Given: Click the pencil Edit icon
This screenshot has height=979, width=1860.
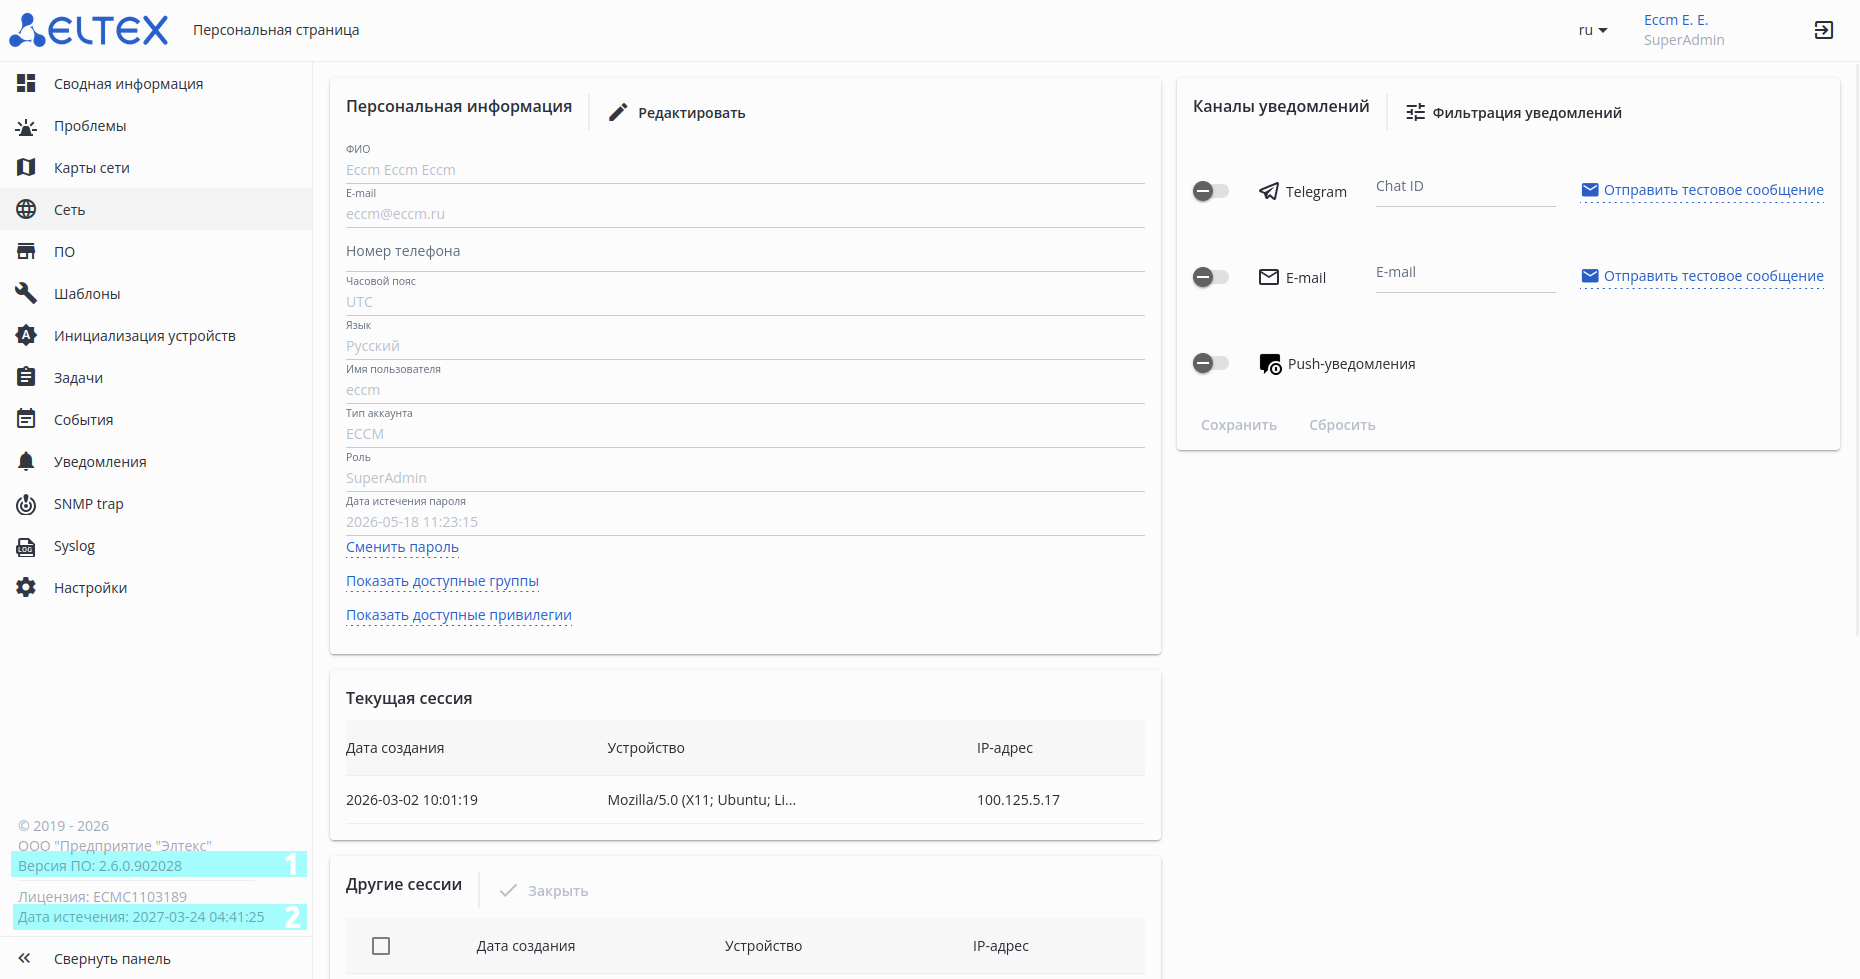Looking at the screenshot, I should coord(618,113).
